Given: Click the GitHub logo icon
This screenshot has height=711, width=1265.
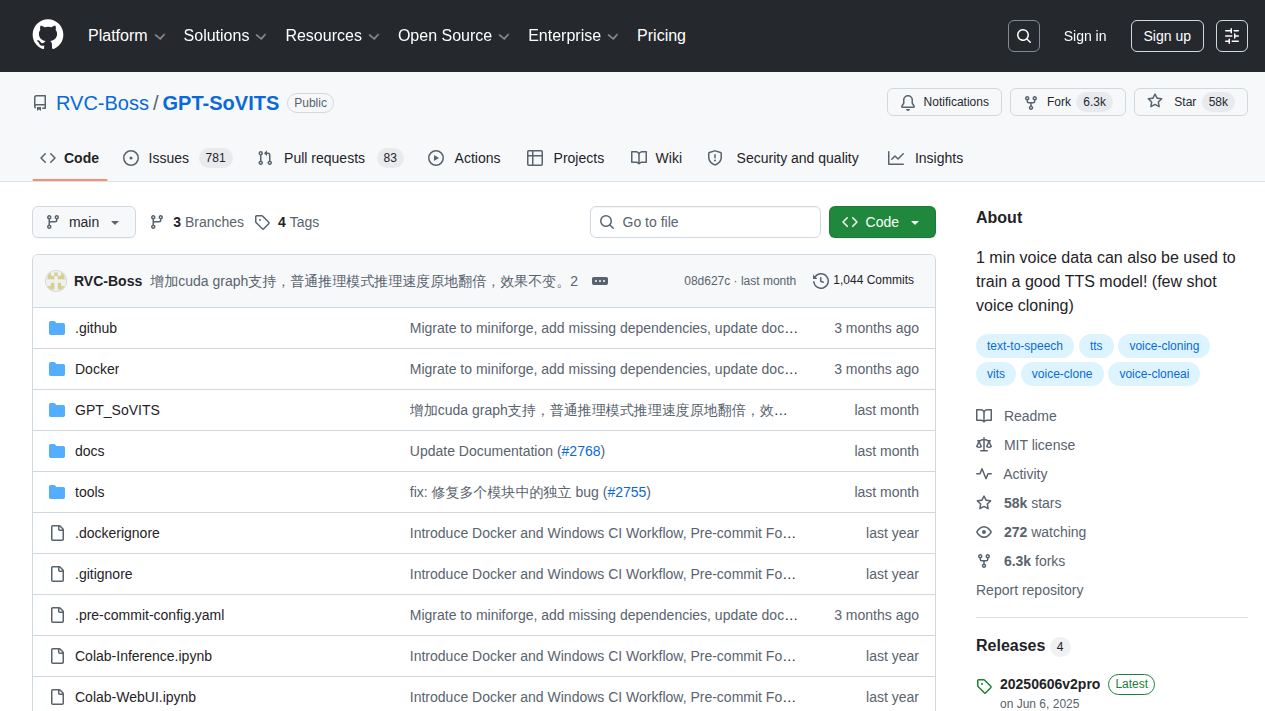Looking at the screenshot, I should pos(48,35).
